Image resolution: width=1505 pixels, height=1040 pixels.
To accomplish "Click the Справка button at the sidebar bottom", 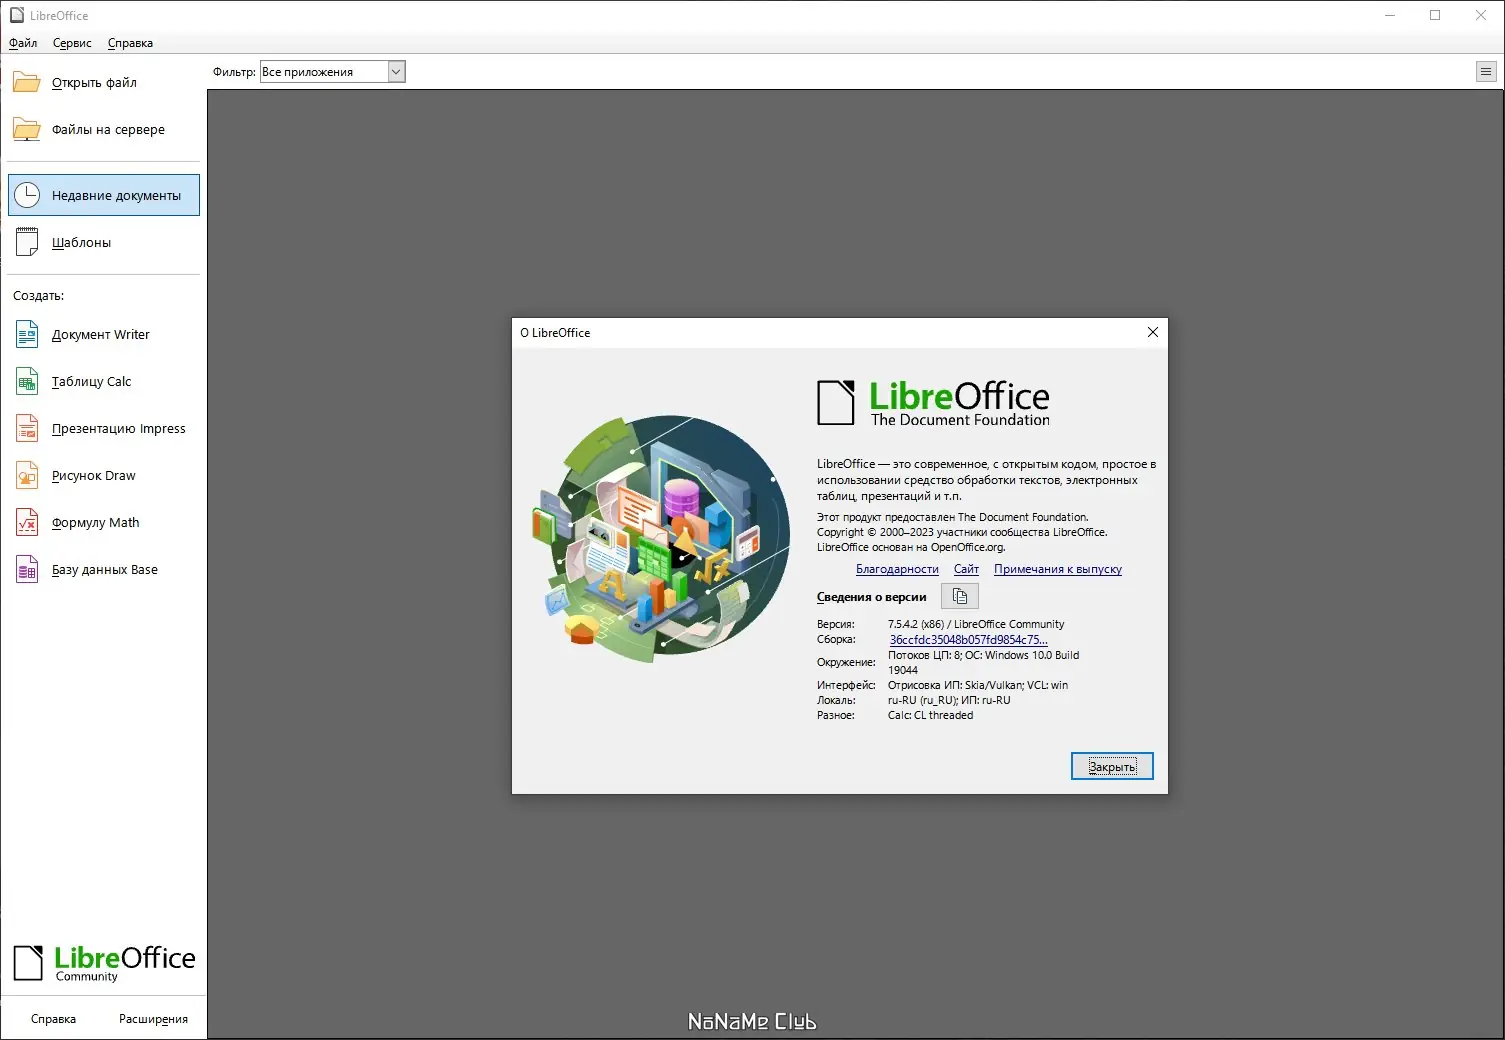I will click(53, 1019).
